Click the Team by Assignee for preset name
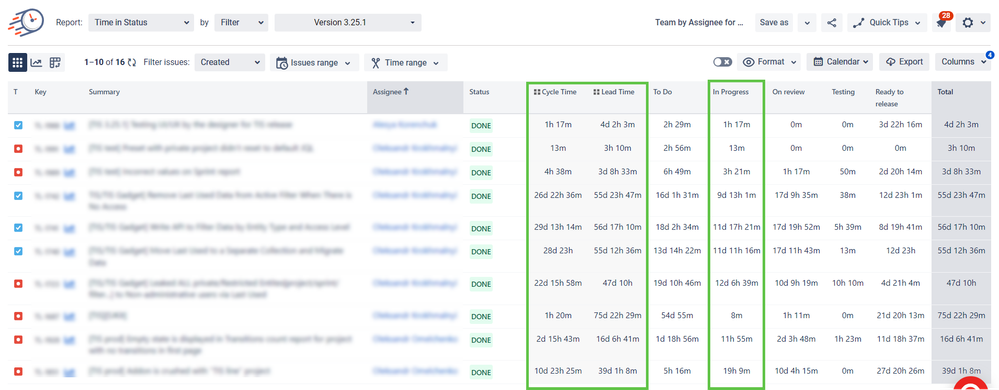This screenshot has height=390, width=999. pos(699,22)
